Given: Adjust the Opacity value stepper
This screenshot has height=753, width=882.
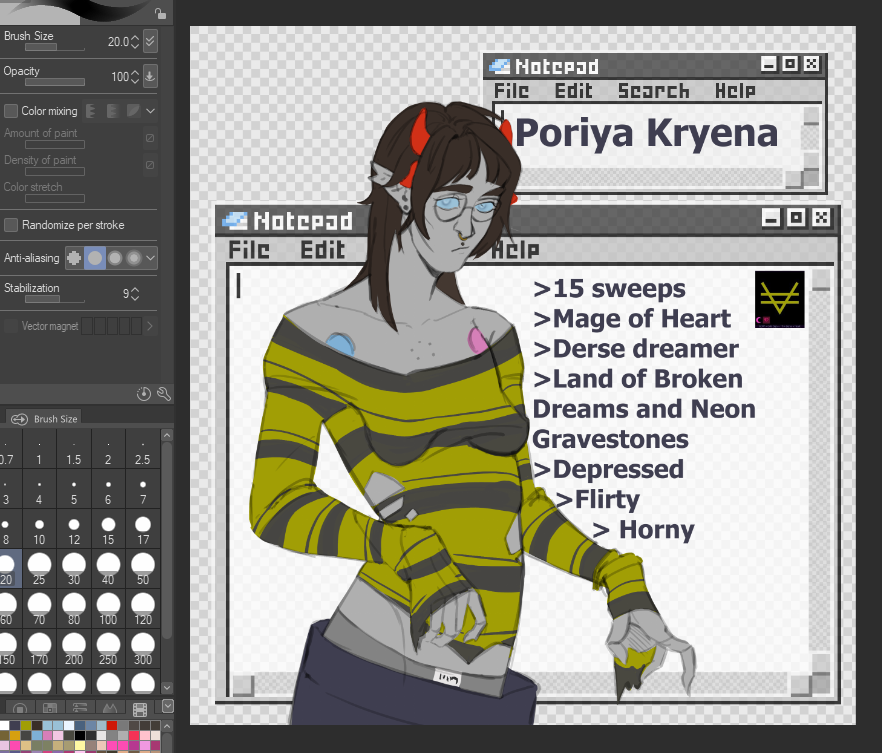Looking at the screenshot, I should click(x=135, y=76).
